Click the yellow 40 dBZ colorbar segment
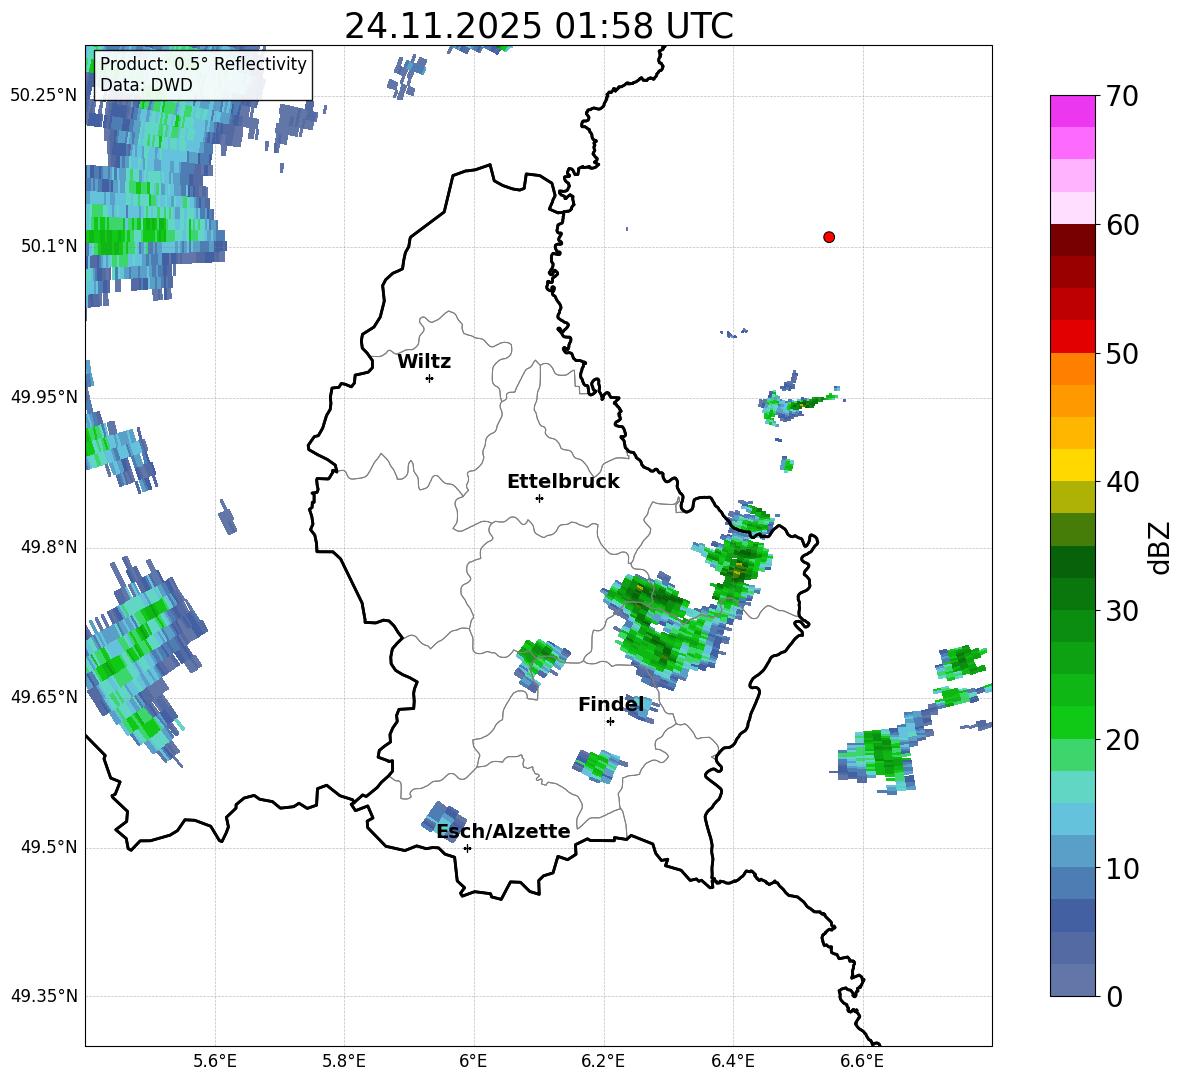Viewport: 1184px width, 1081px height. (1072, 465)
